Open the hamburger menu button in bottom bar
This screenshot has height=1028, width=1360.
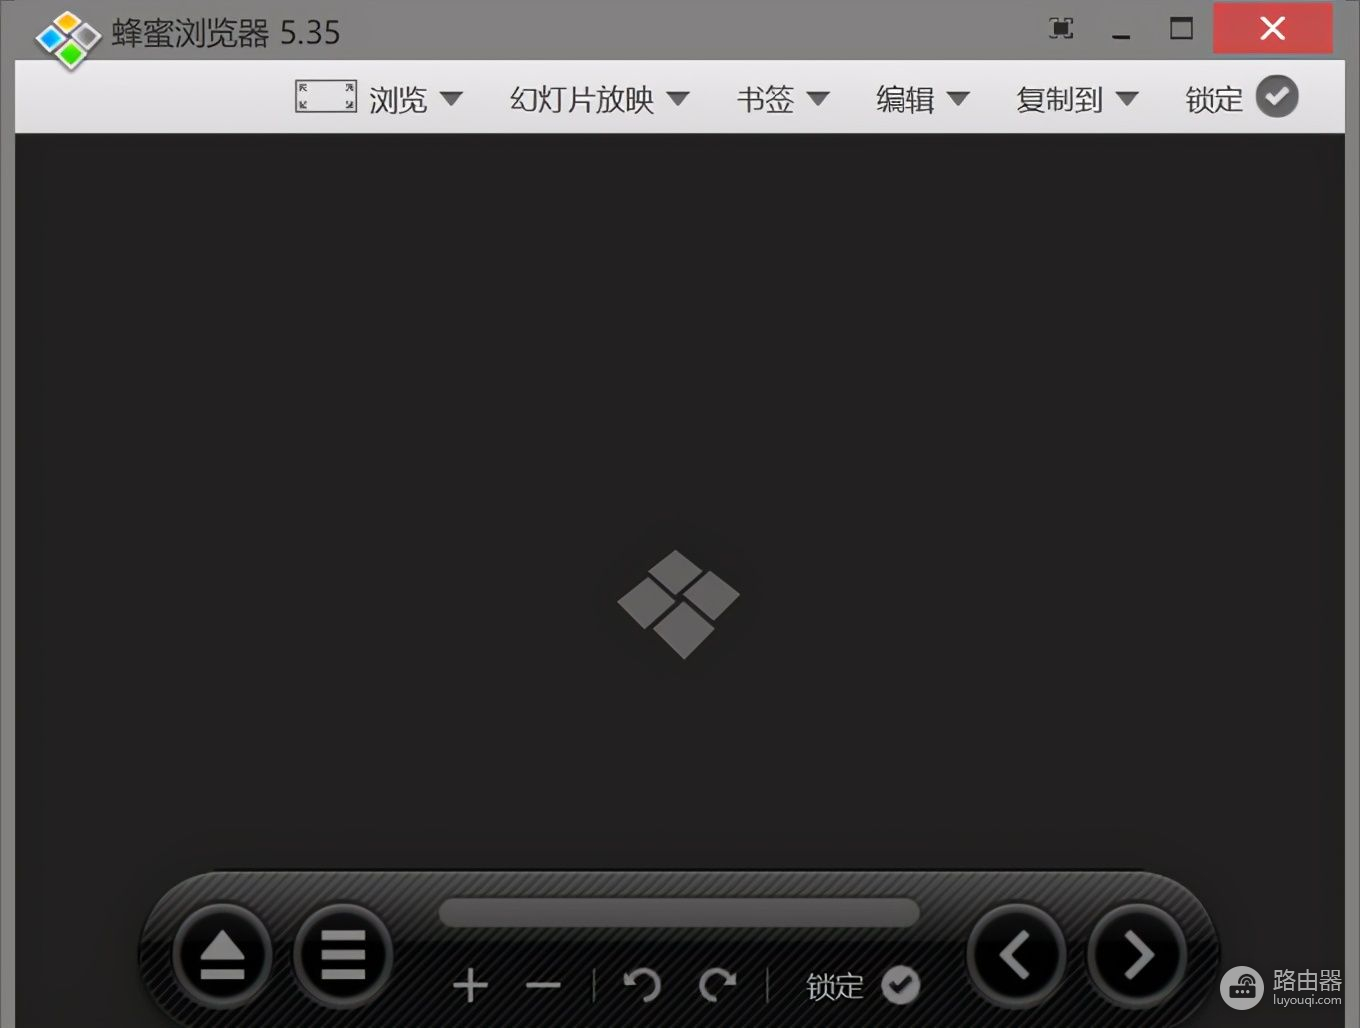tap(343, 955)
